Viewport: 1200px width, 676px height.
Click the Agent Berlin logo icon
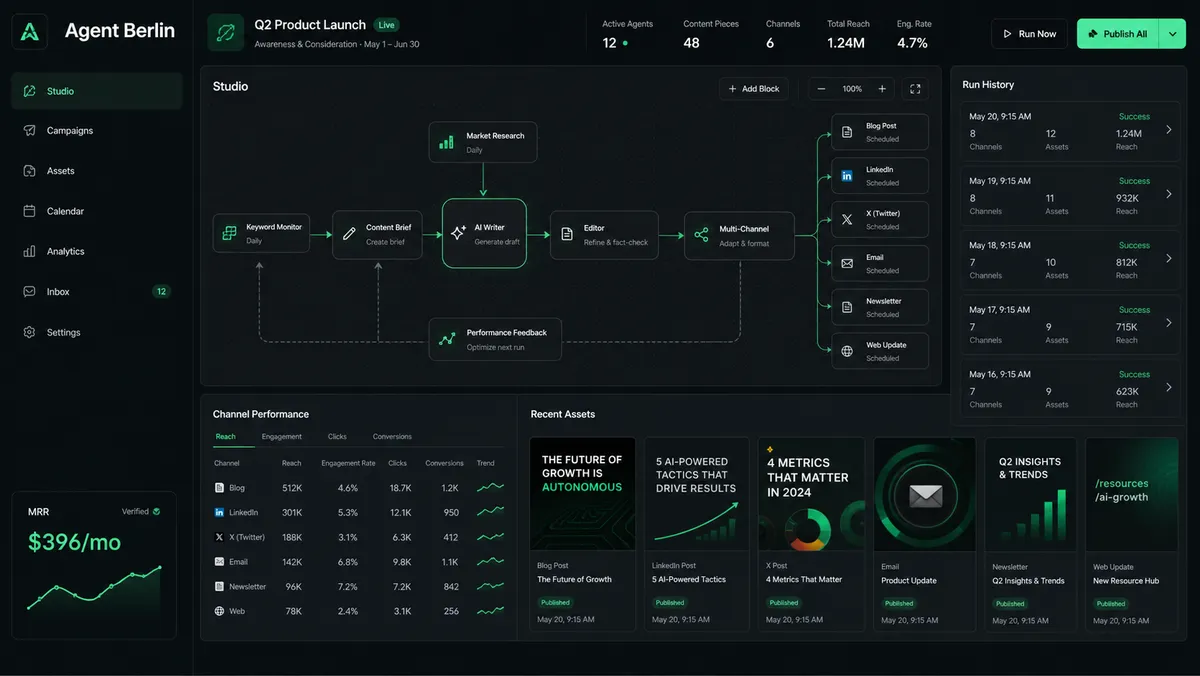pos(30,32)
